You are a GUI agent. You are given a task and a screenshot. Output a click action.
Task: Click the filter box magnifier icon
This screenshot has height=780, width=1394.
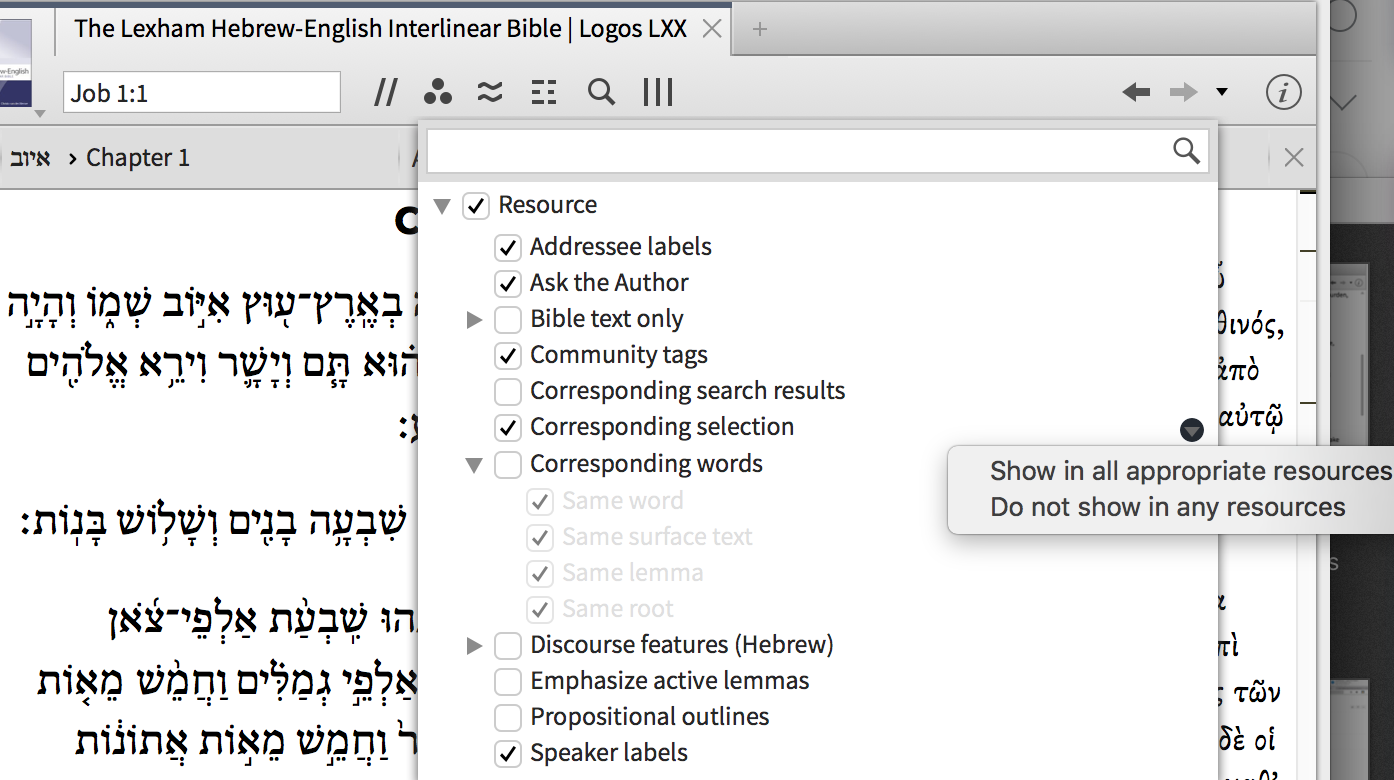coord(1187,151)
